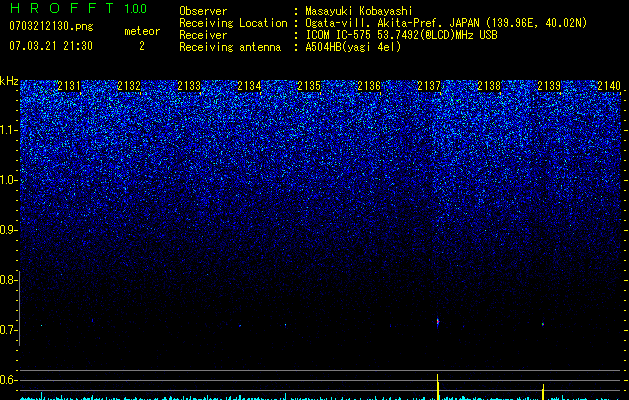
Task: Click the 1.1 kHz axis label
Action: (x=9, y=130)
